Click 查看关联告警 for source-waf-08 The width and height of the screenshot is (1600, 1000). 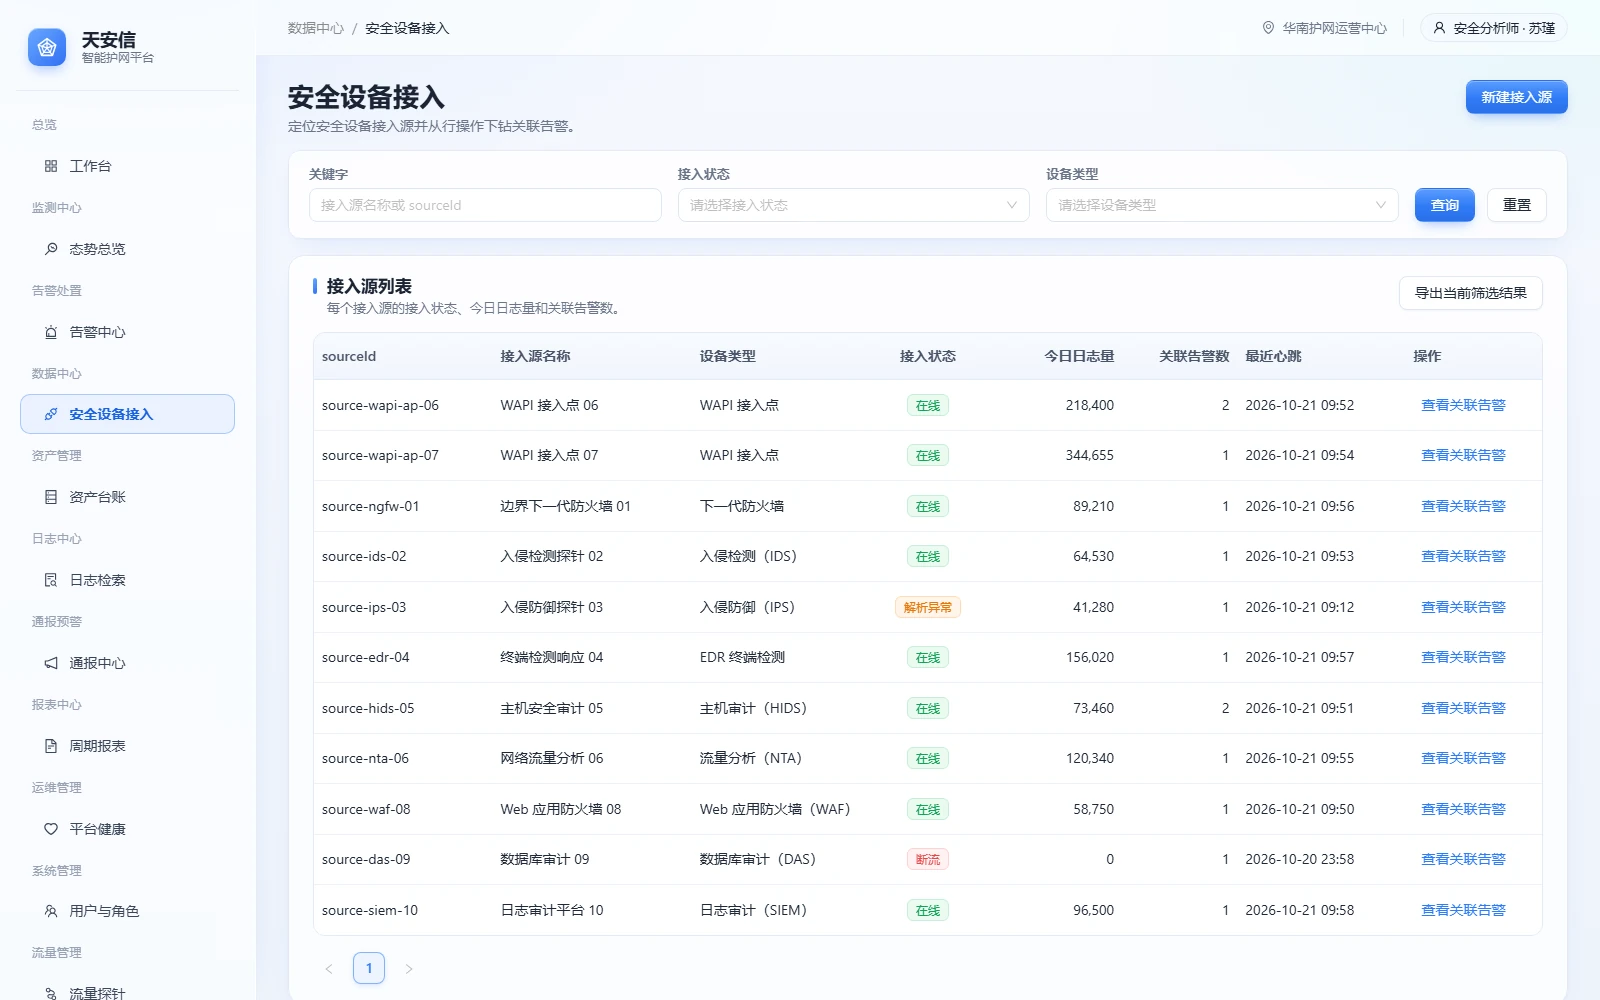click(x=1463, y=809)
